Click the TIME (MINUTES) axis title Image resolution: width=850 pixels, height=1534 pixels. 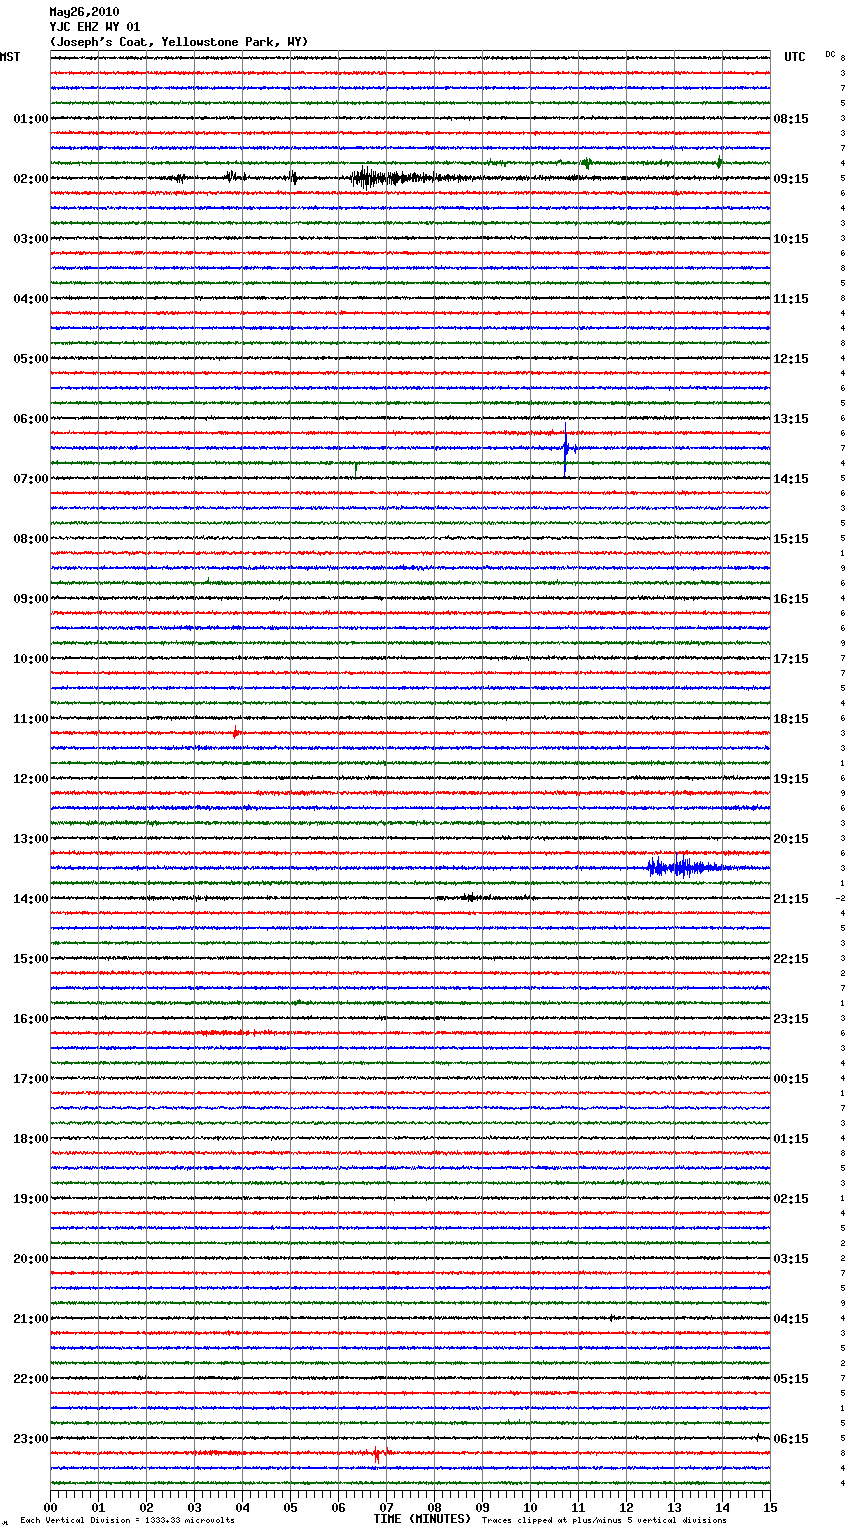(x=422, y=1519)
